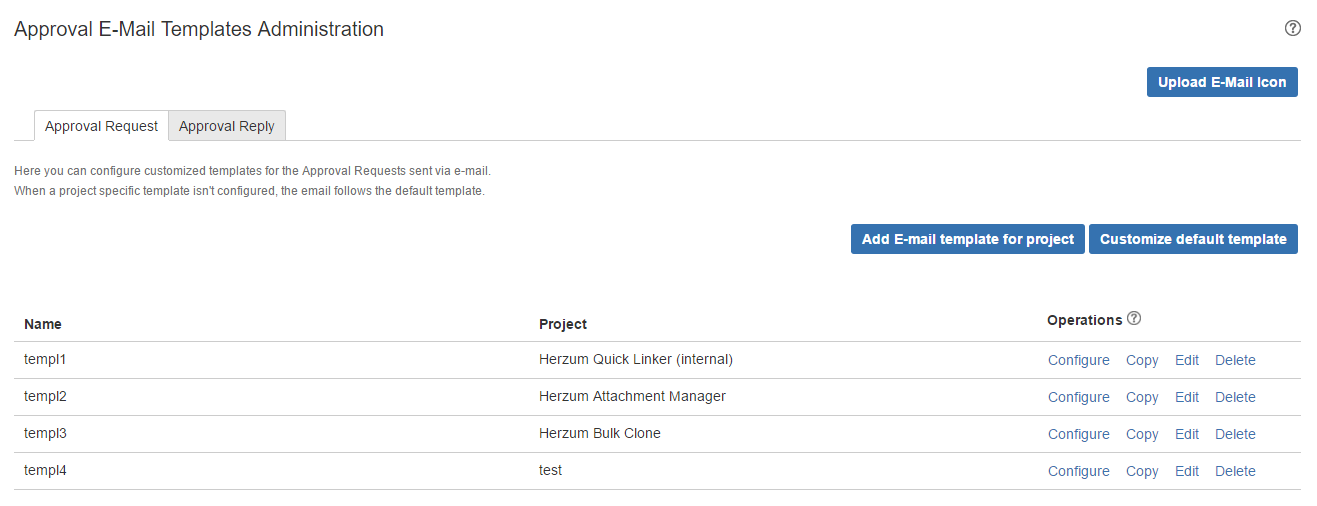This screenshot has height=506, width=1317.
Task: Click the help icon at top right
Action: [1292, 28]
